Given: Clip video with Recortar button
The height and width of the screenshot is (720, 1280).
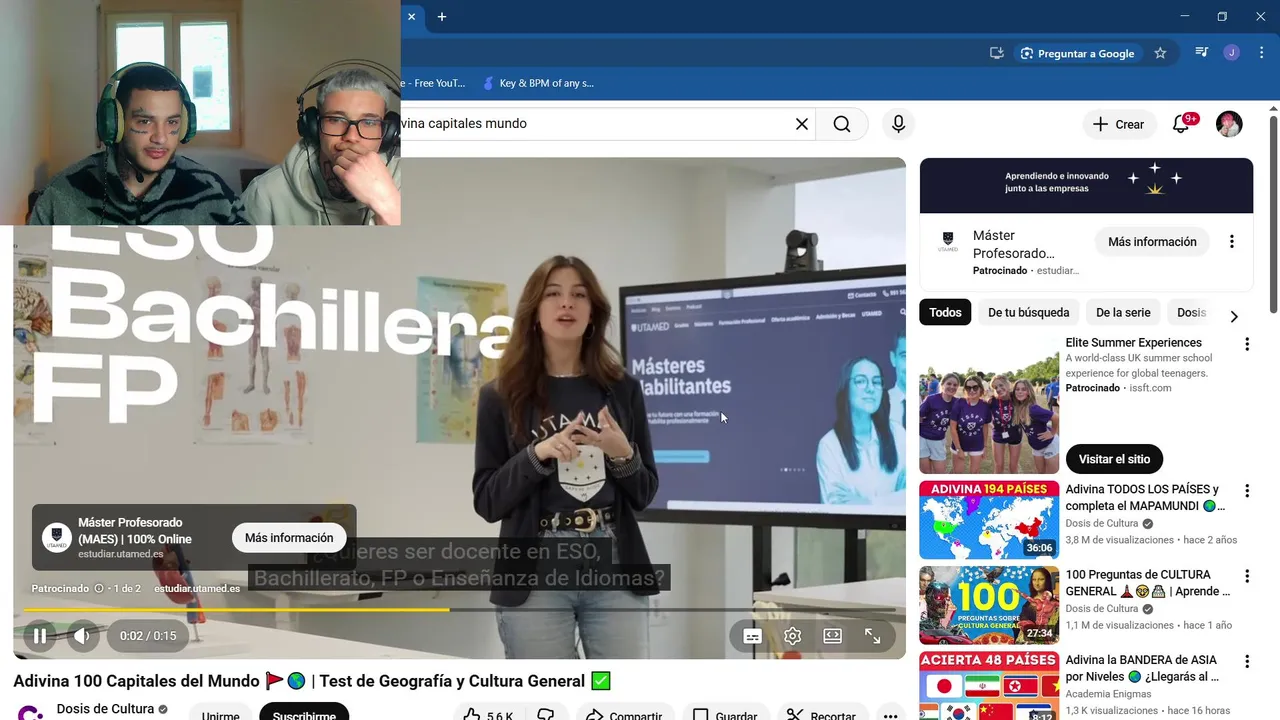Looking at the screenshot, I should pyautogui.click(x=821, y=715).
